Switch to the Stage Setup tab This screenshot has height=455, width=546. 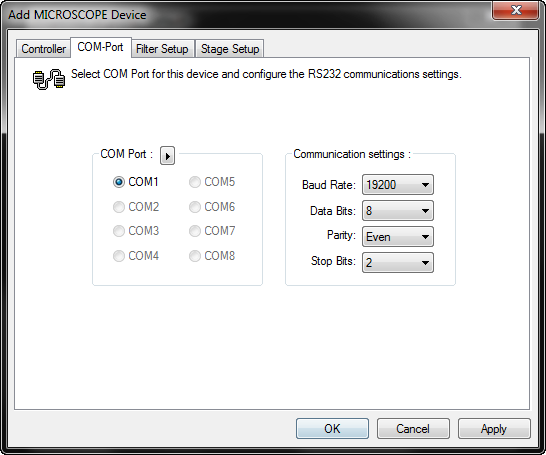[230, 49]
